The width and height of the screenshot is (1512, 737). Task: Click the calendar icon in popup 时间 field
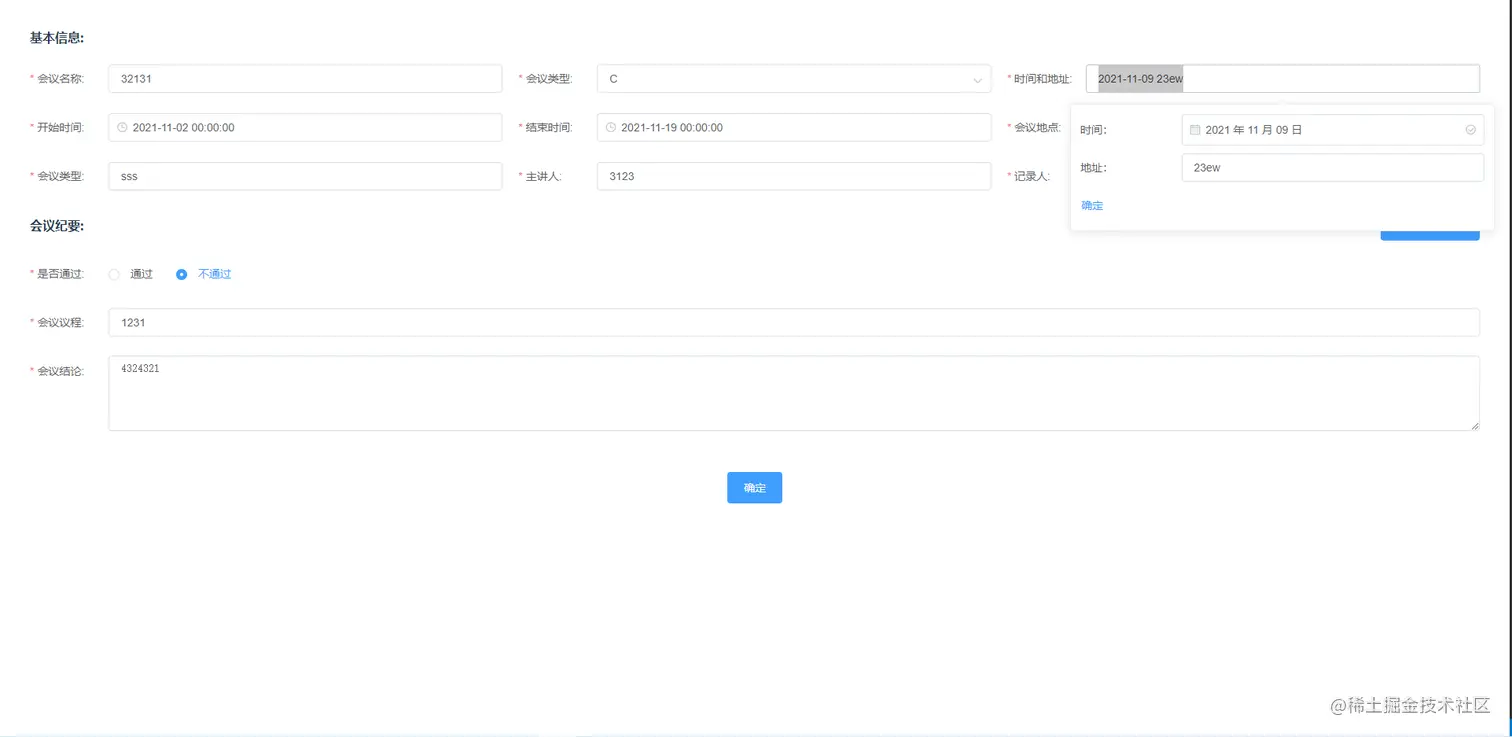point(1195,130)
